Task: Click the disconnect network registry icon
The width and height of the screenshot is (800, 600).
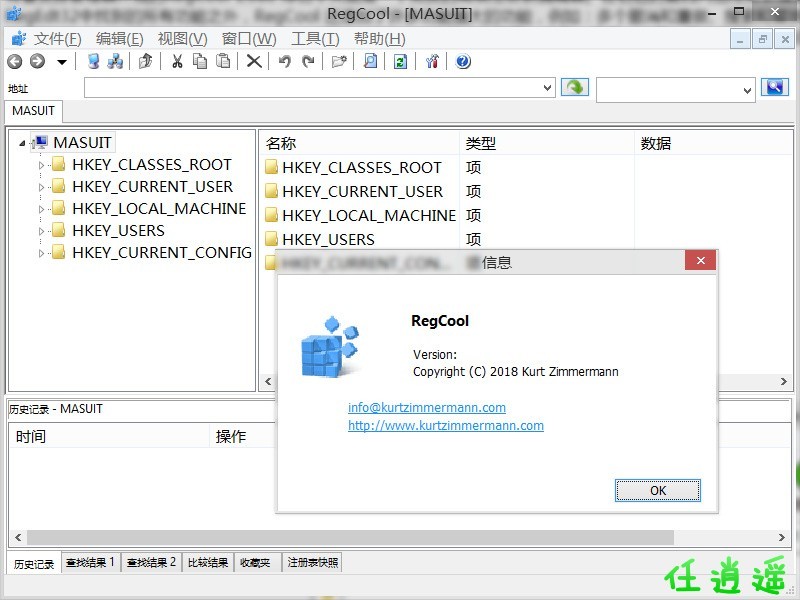Action: pyautogui.click(x=115, y=62)
